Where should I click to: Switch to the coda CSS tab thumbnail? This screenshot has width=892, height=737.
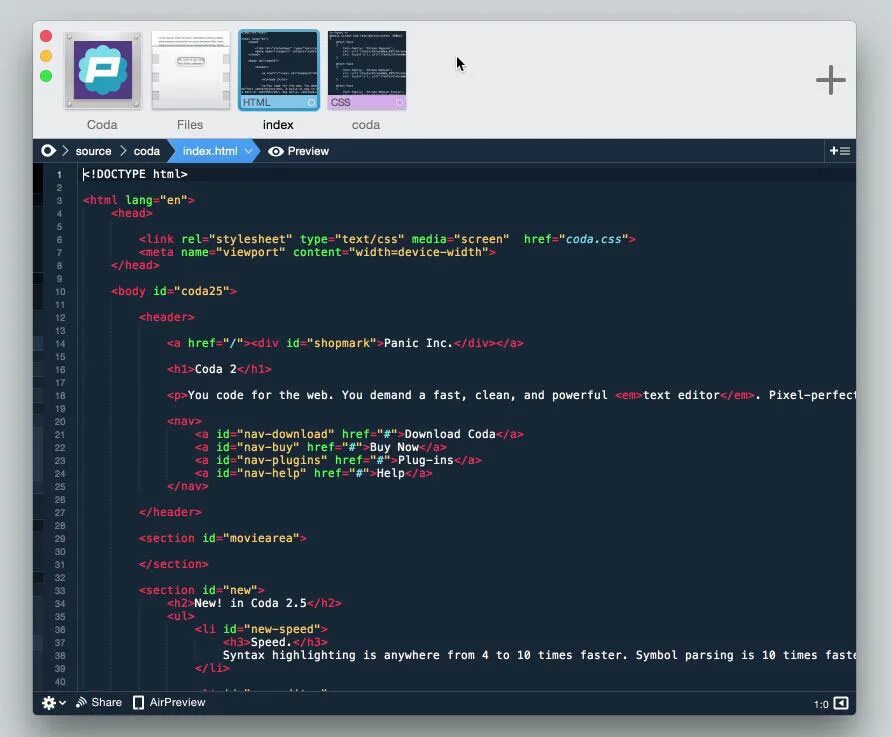click(367, 70)
